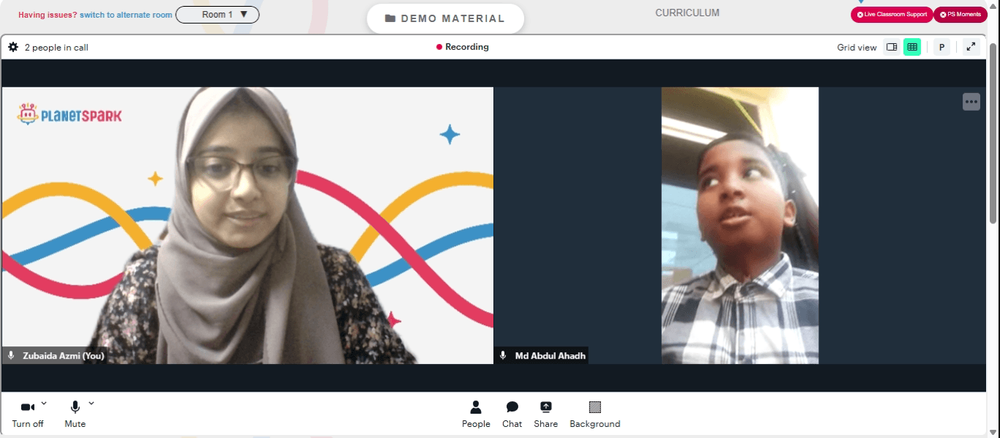Expand camera options chevron

pyautogui.click(x=44, y=403)
